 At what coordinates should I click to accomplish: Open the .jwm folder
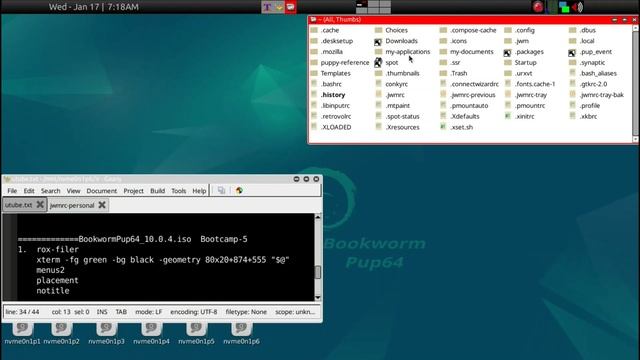click(517, 41)
